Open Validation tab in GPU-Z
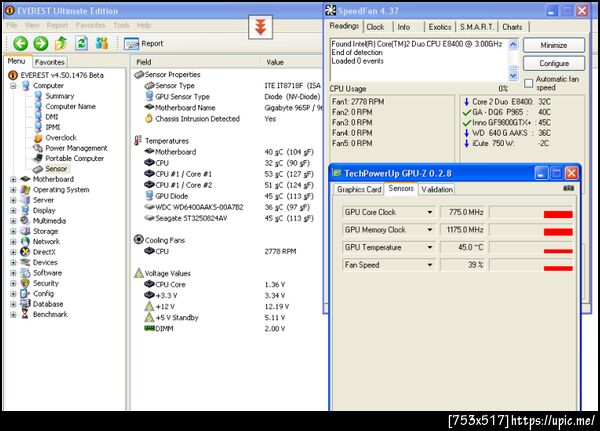The image size is (600, 431). click(437, 189)
